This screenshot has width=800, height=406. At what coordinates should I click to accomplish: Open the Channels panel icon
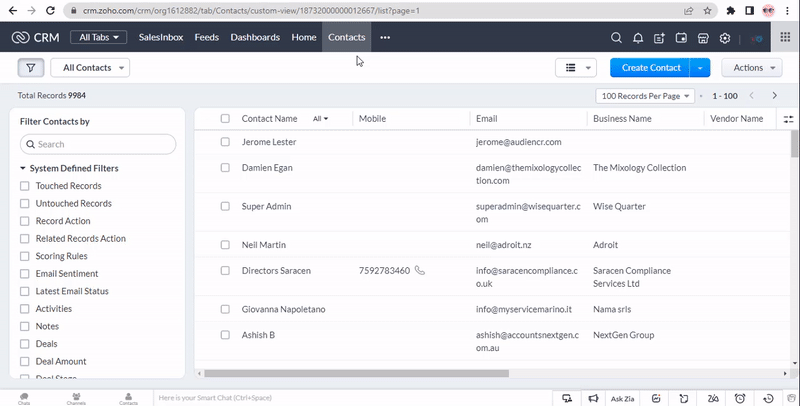pos(76,398)
